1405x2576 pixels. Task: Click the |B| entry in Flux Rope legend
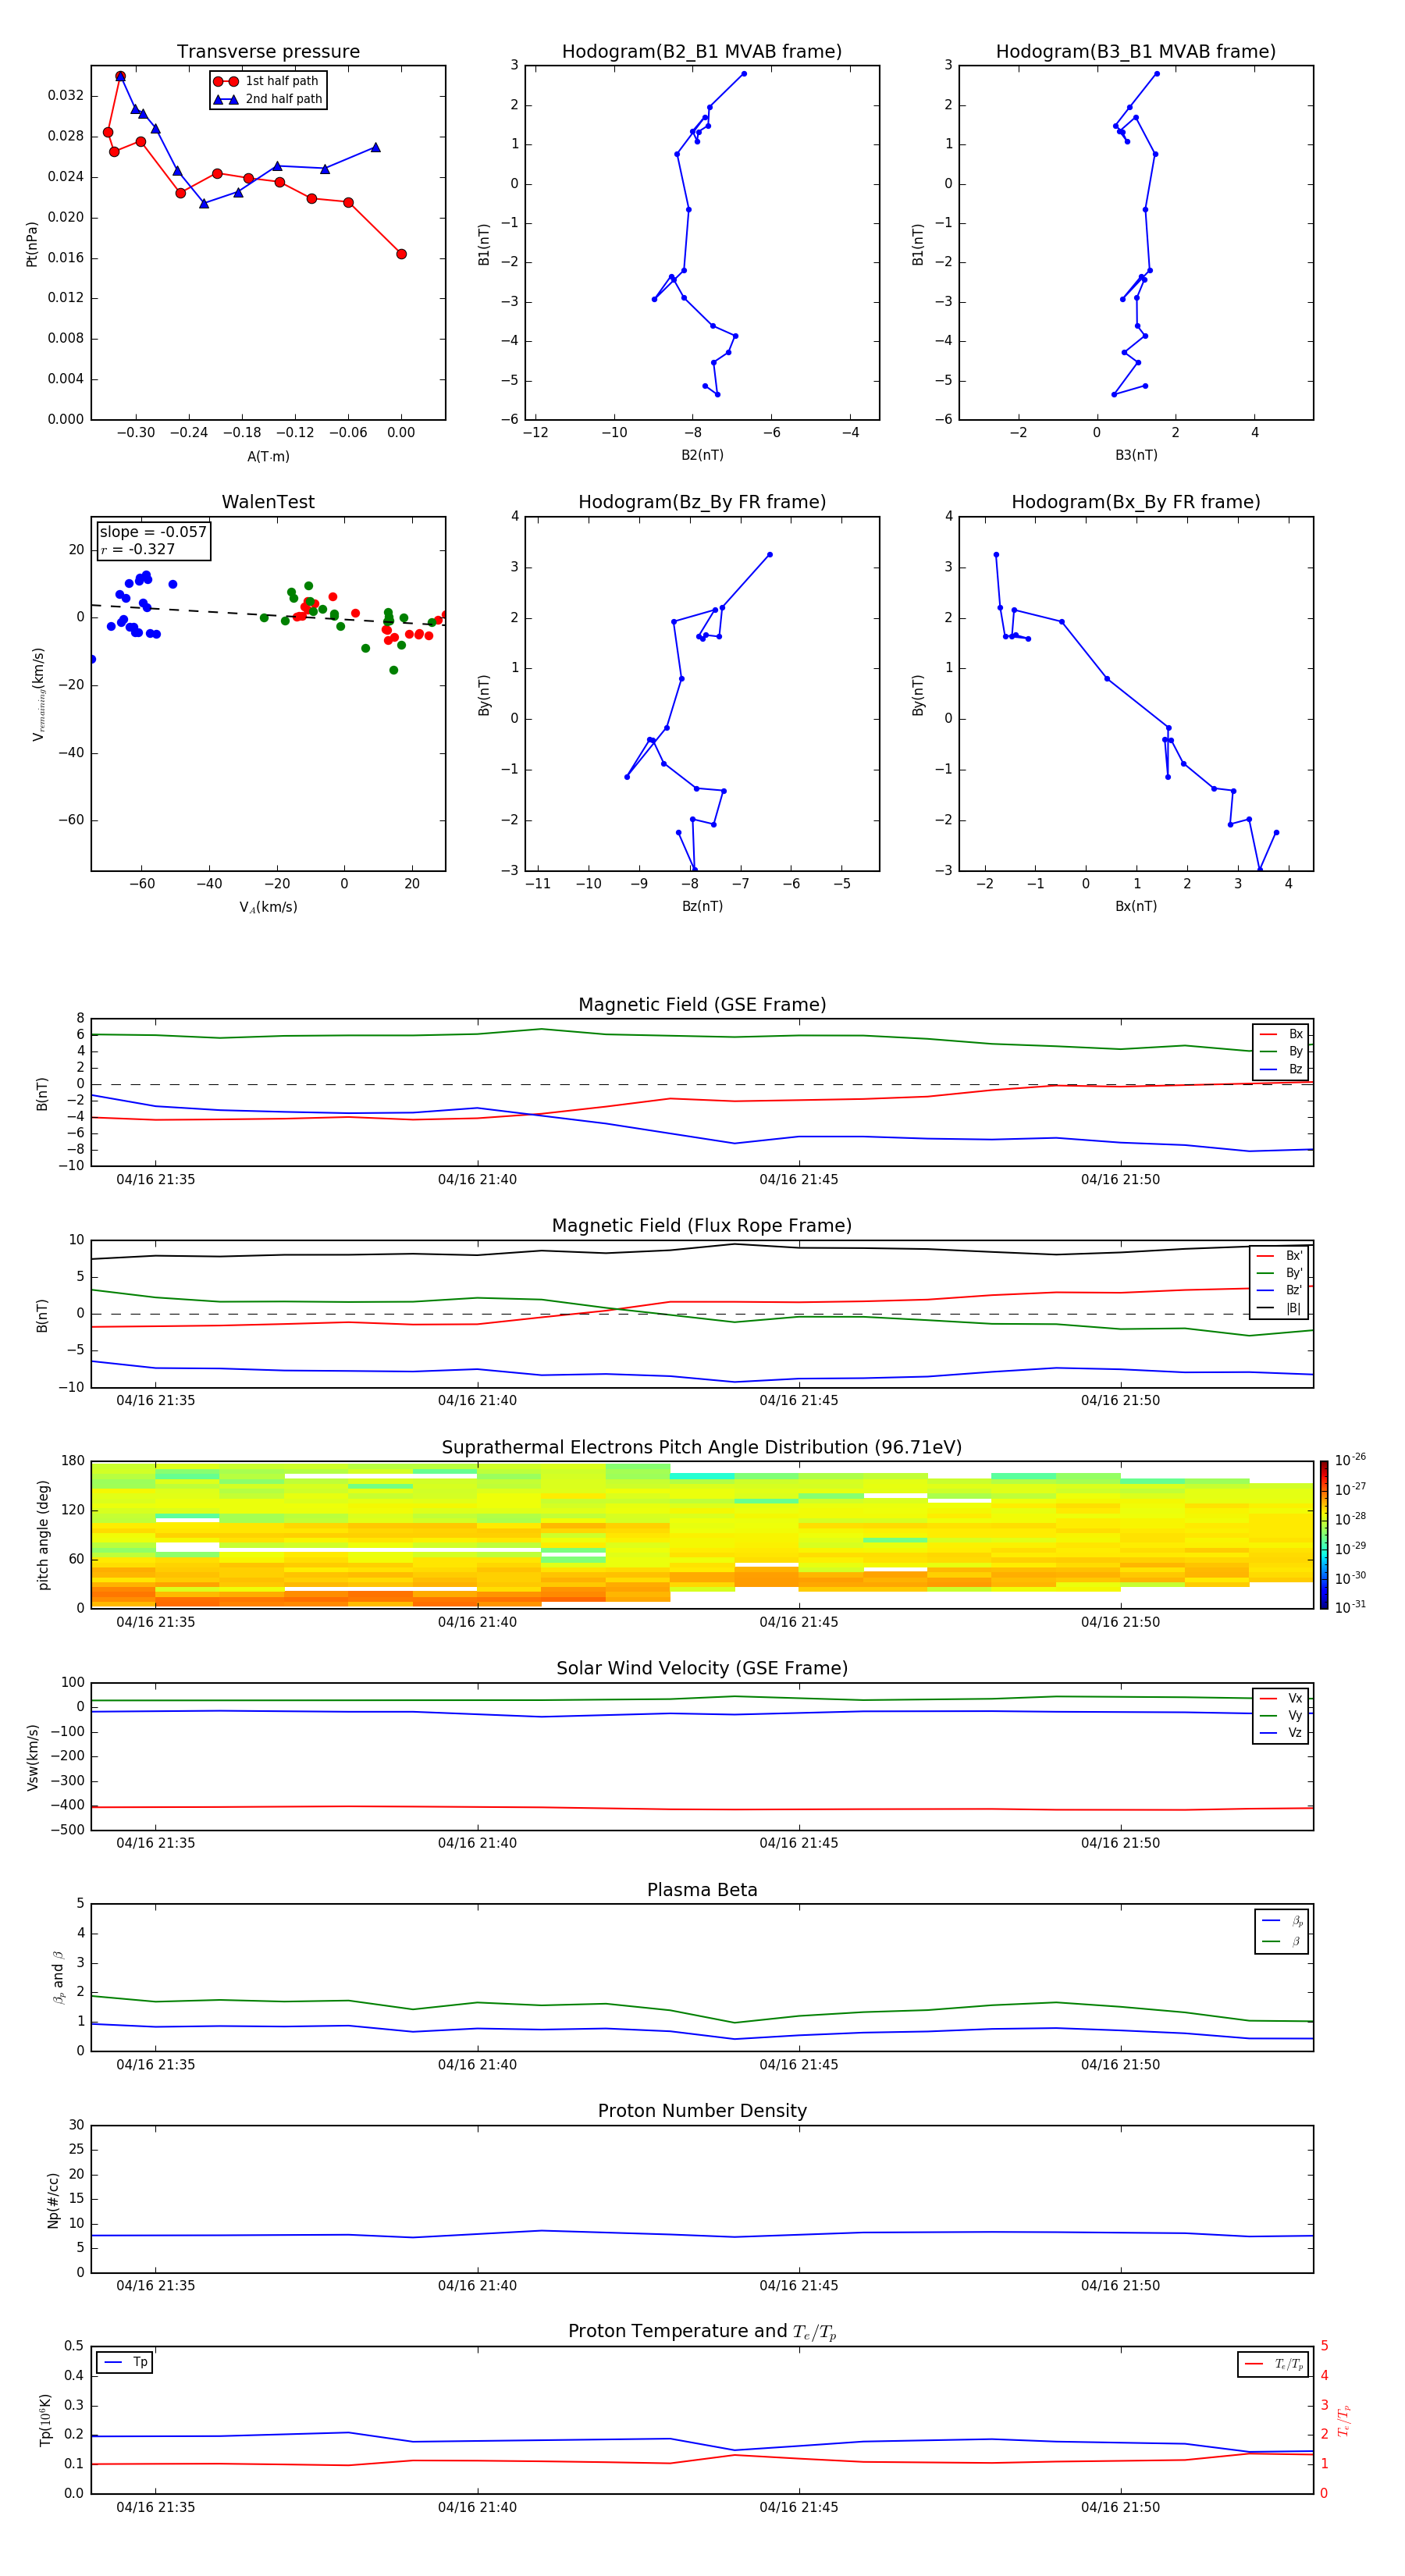[x=1279, y=1308]
